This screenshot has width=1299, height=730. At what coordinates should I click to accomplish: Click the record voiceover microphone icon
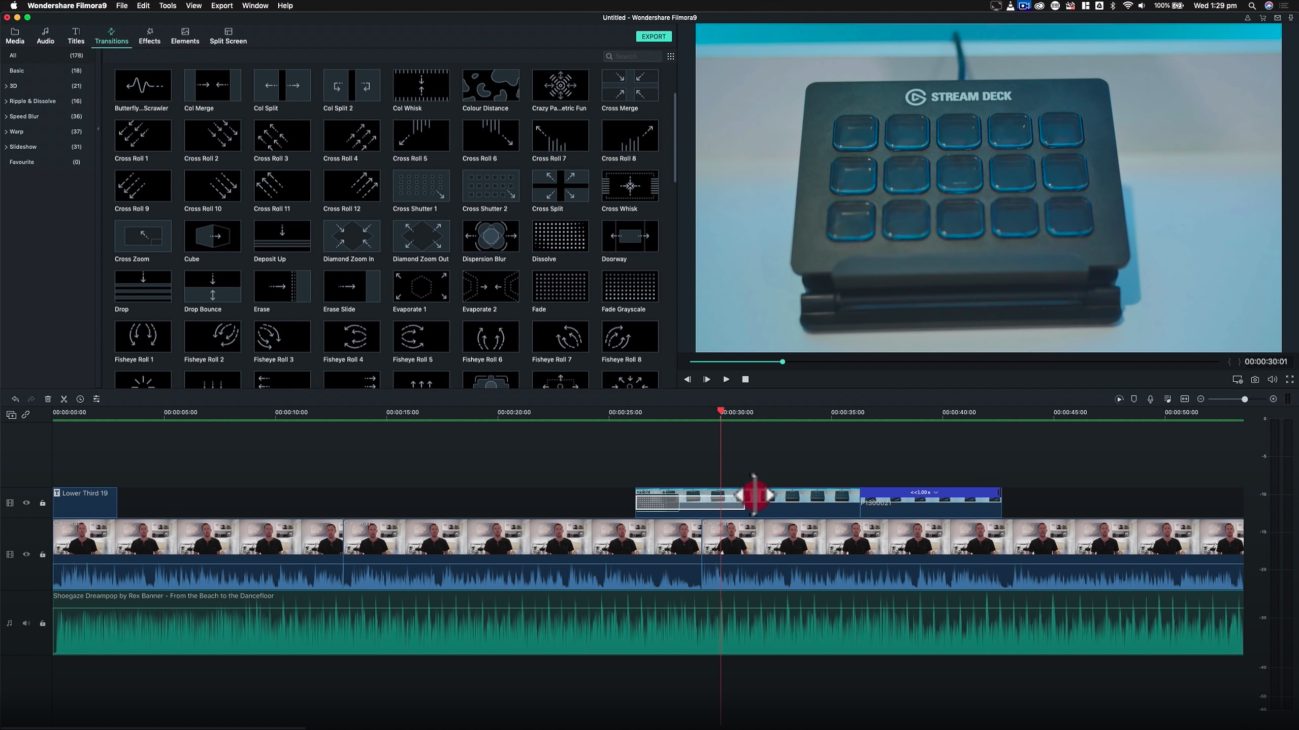[x=1150, y=399]
